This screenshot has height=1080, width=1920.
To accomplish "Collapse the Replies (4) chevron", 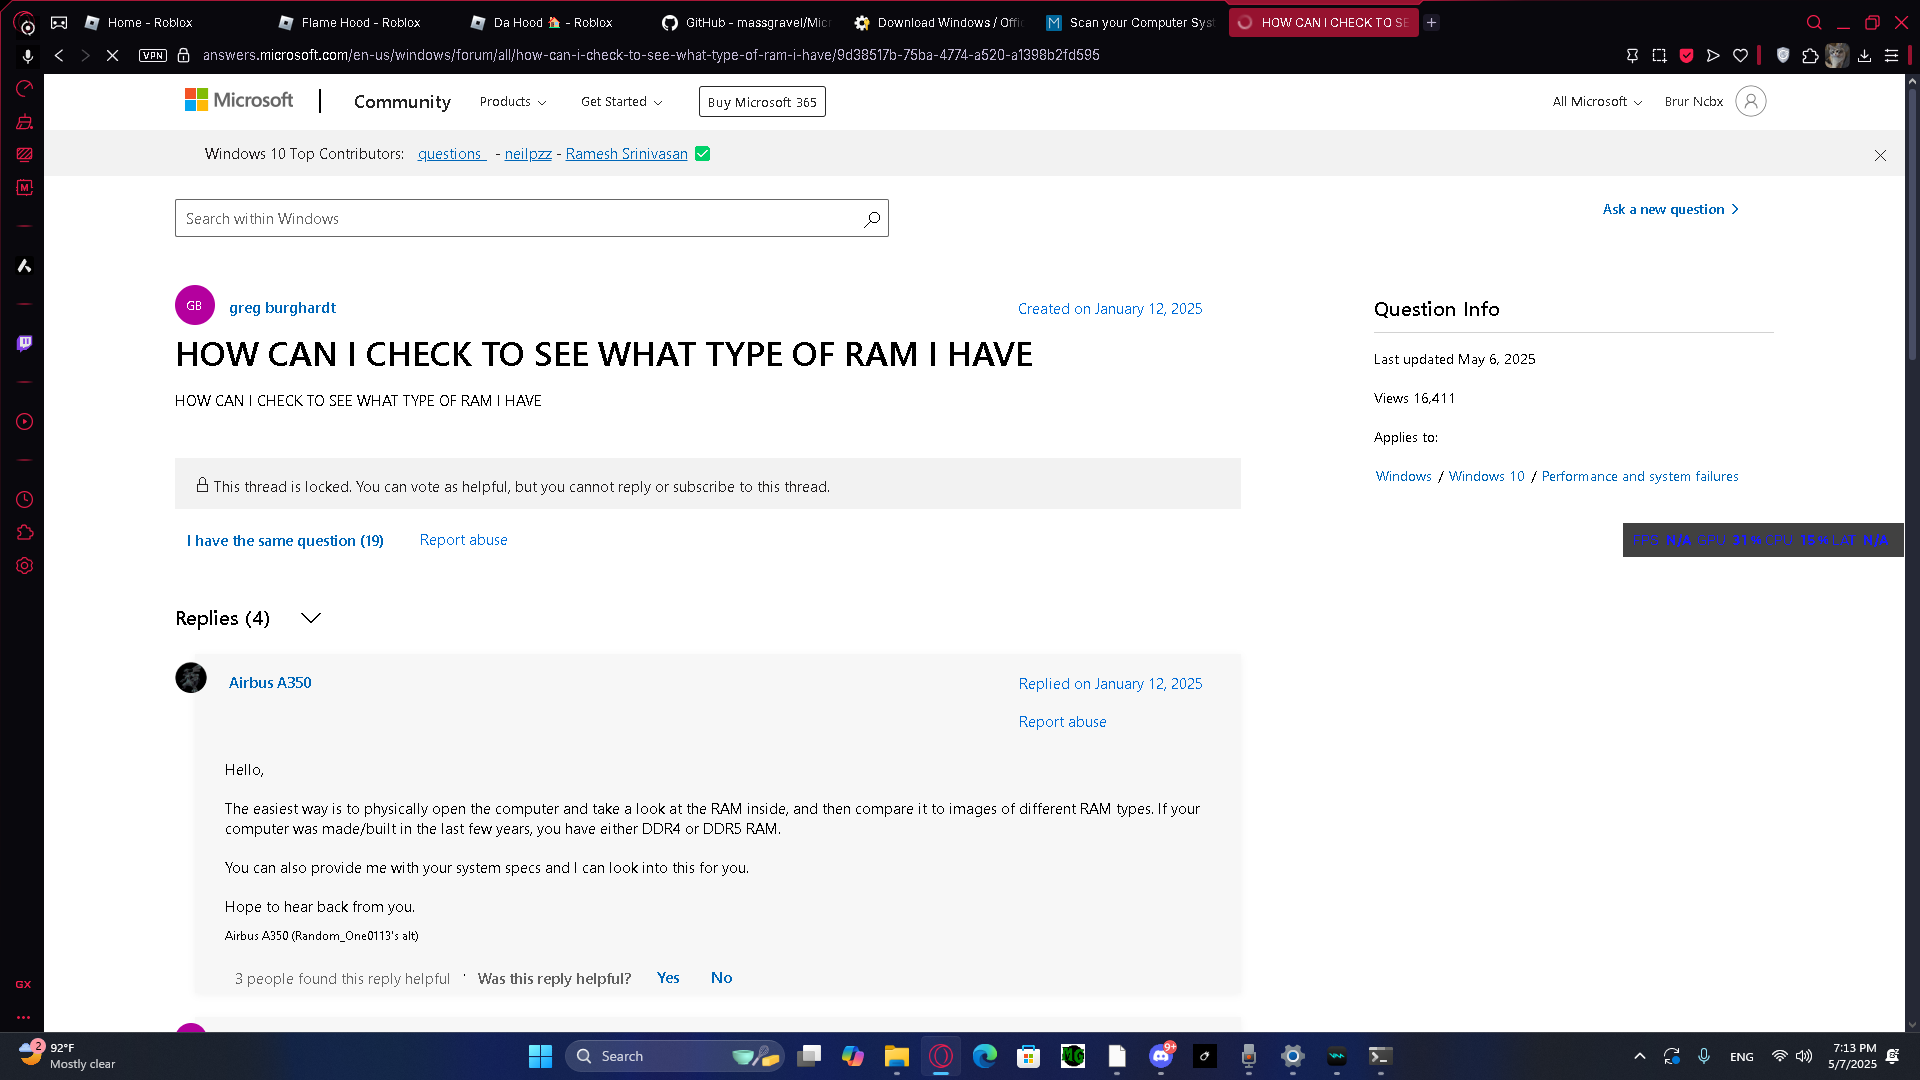I will 311,618.
